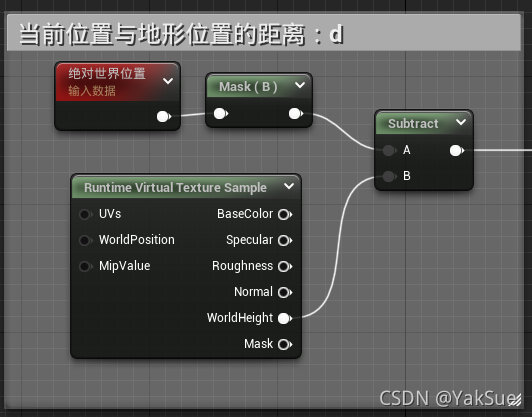The image size is (532, 417).
Task: Select the Mask ( B ) node title
Action: click(x=248, y=87)
